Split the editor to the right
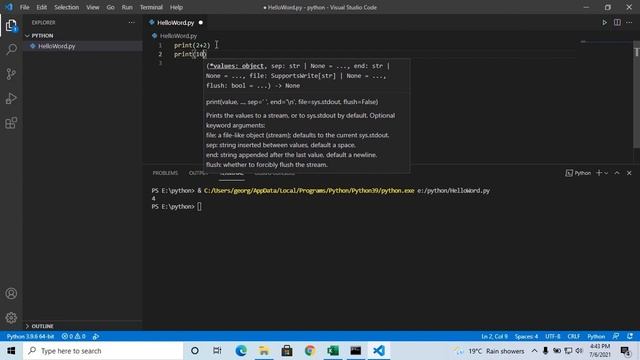 [x=617, y=22]
